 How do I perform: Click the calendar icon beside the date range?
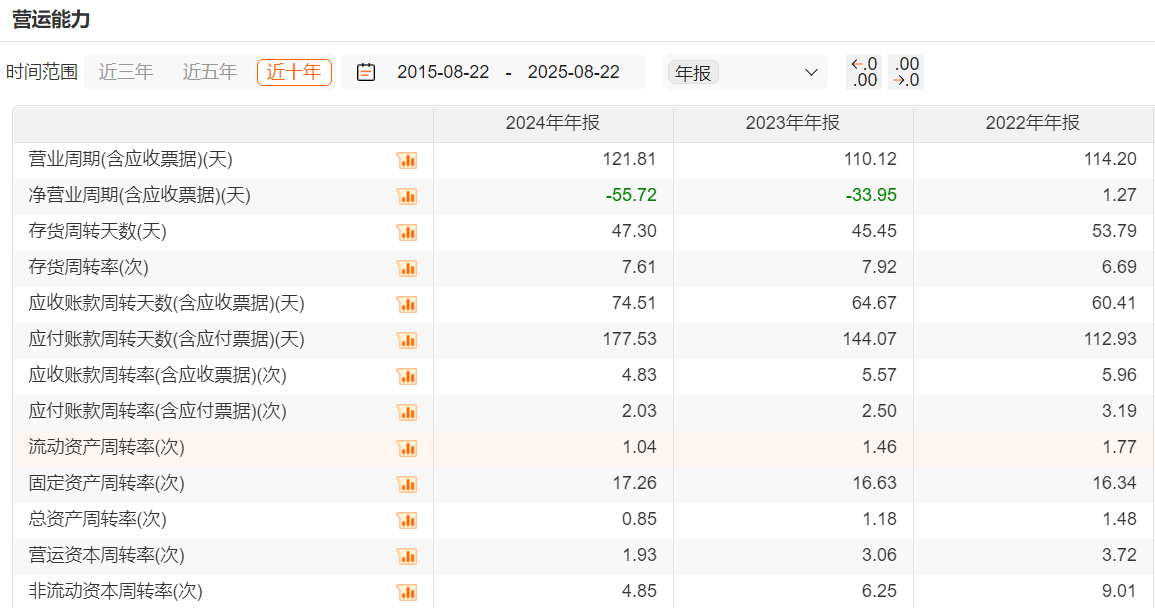[366, 72]
